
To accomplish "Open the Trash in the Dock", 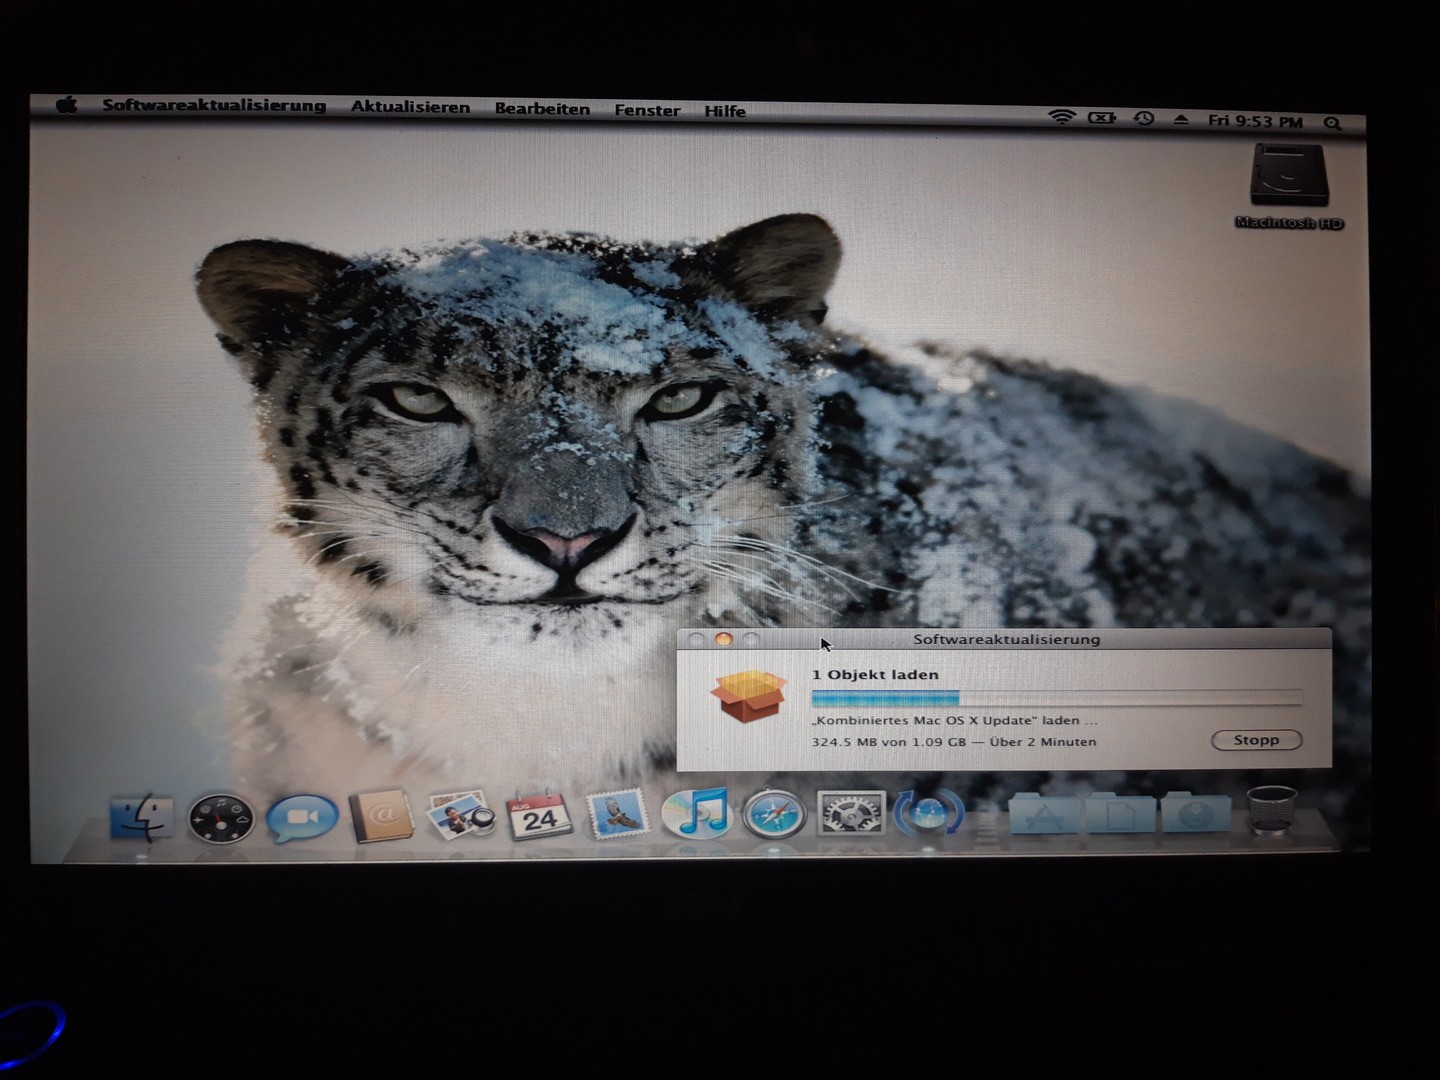I will coord(1272,811).
